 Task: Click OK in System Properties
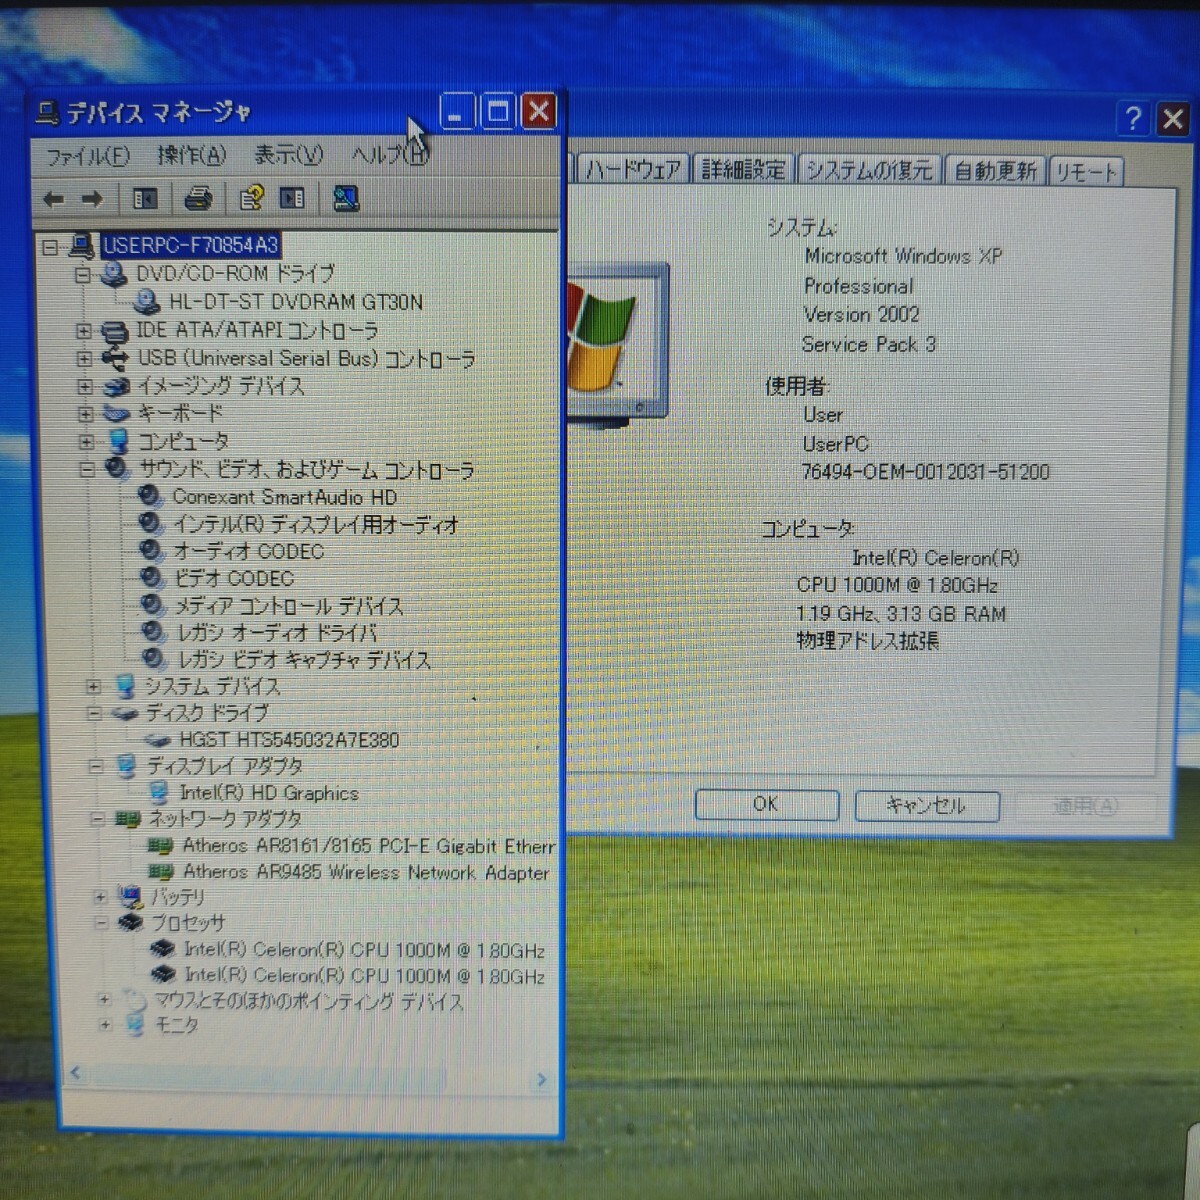click(766, 804)
